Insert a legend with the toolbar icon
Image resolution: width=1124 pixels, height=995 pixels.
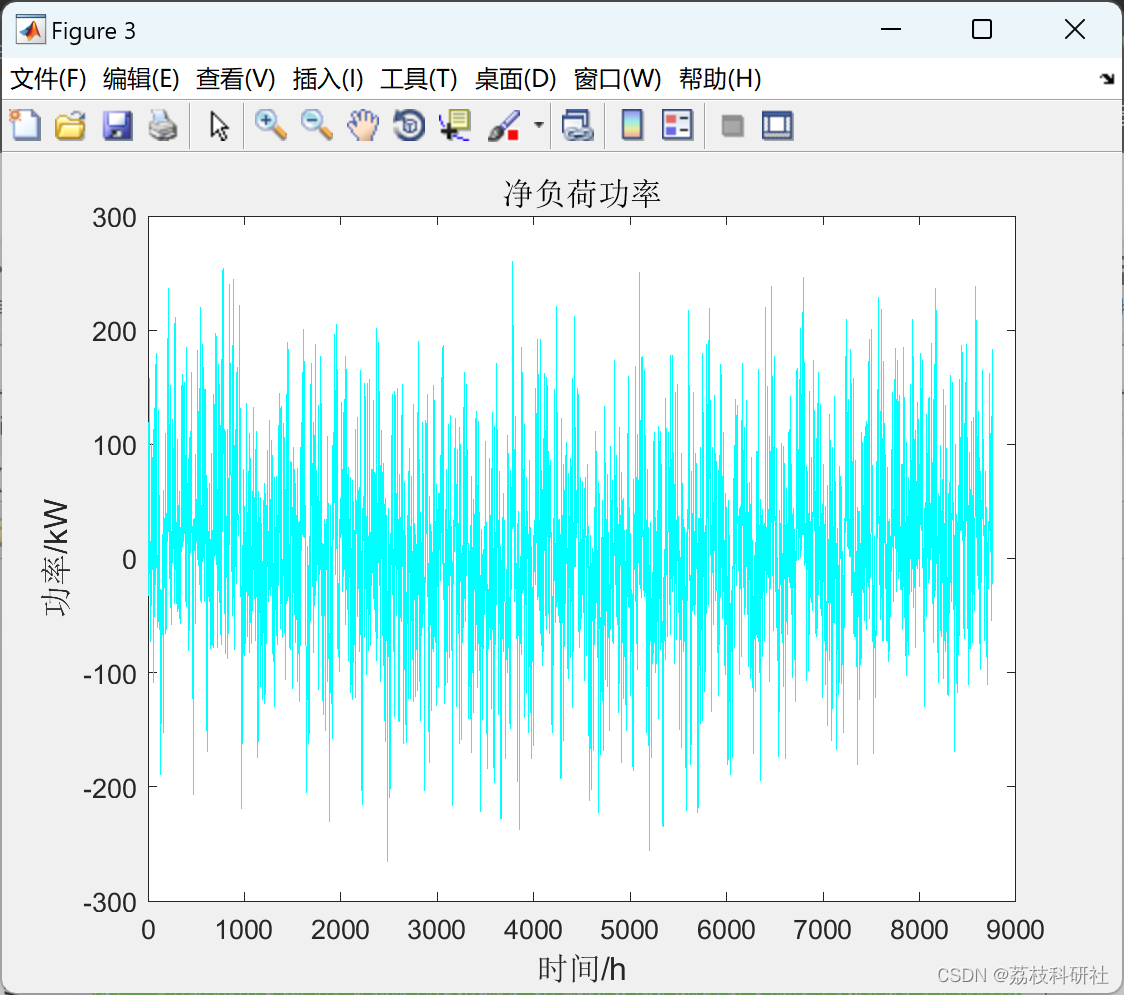pos(677,125)
